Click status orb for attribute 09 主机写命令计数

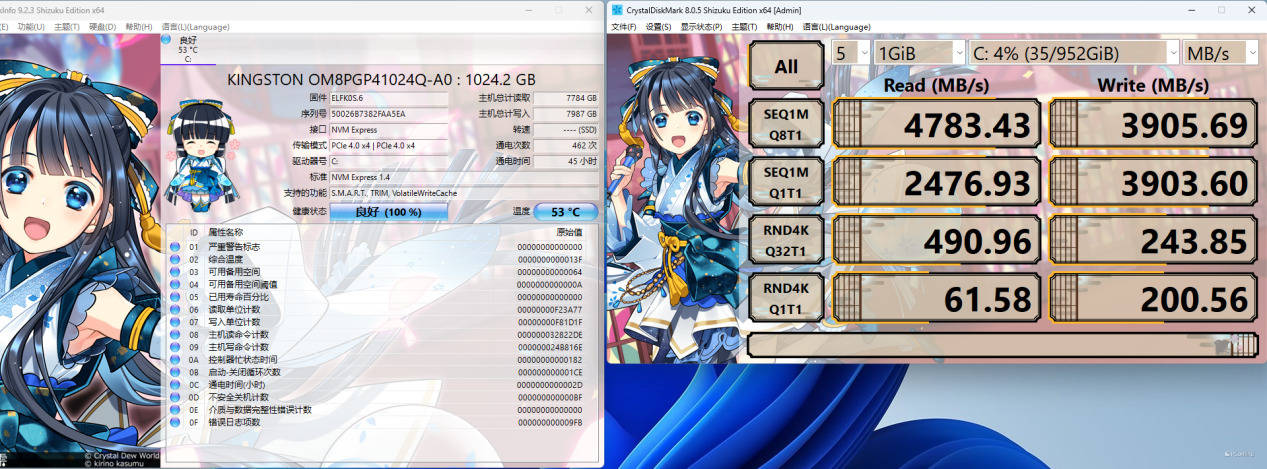click(174, 347)
